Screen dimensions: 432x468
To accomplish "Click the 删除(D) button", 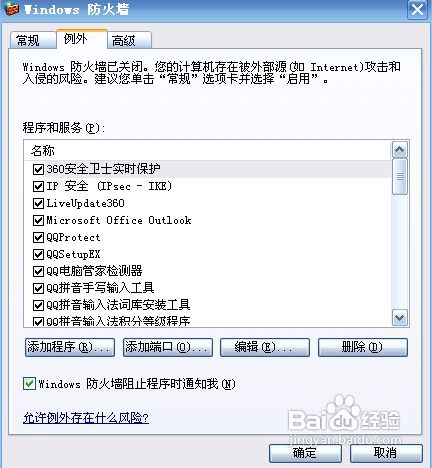I will 363,348.
